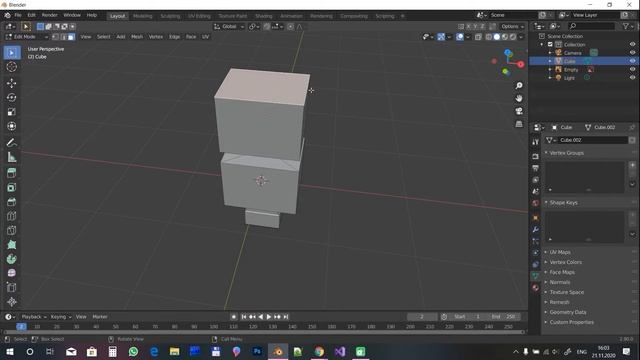Open Playback dropdown in timeline
Image resolution: width=640 pixels, height=360 pixels.
click(x=33, y=317)
